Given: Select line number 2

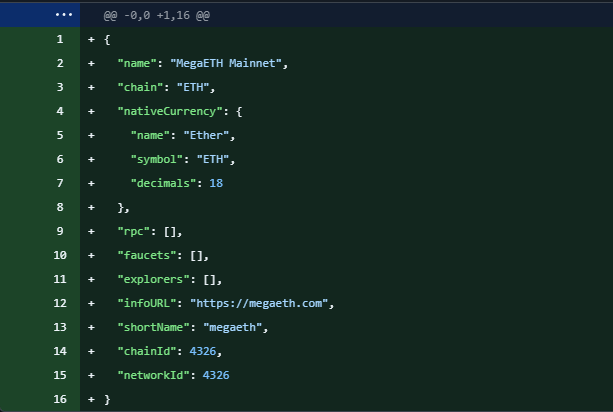Looking at the screenshot, I should tap(60, 63).
